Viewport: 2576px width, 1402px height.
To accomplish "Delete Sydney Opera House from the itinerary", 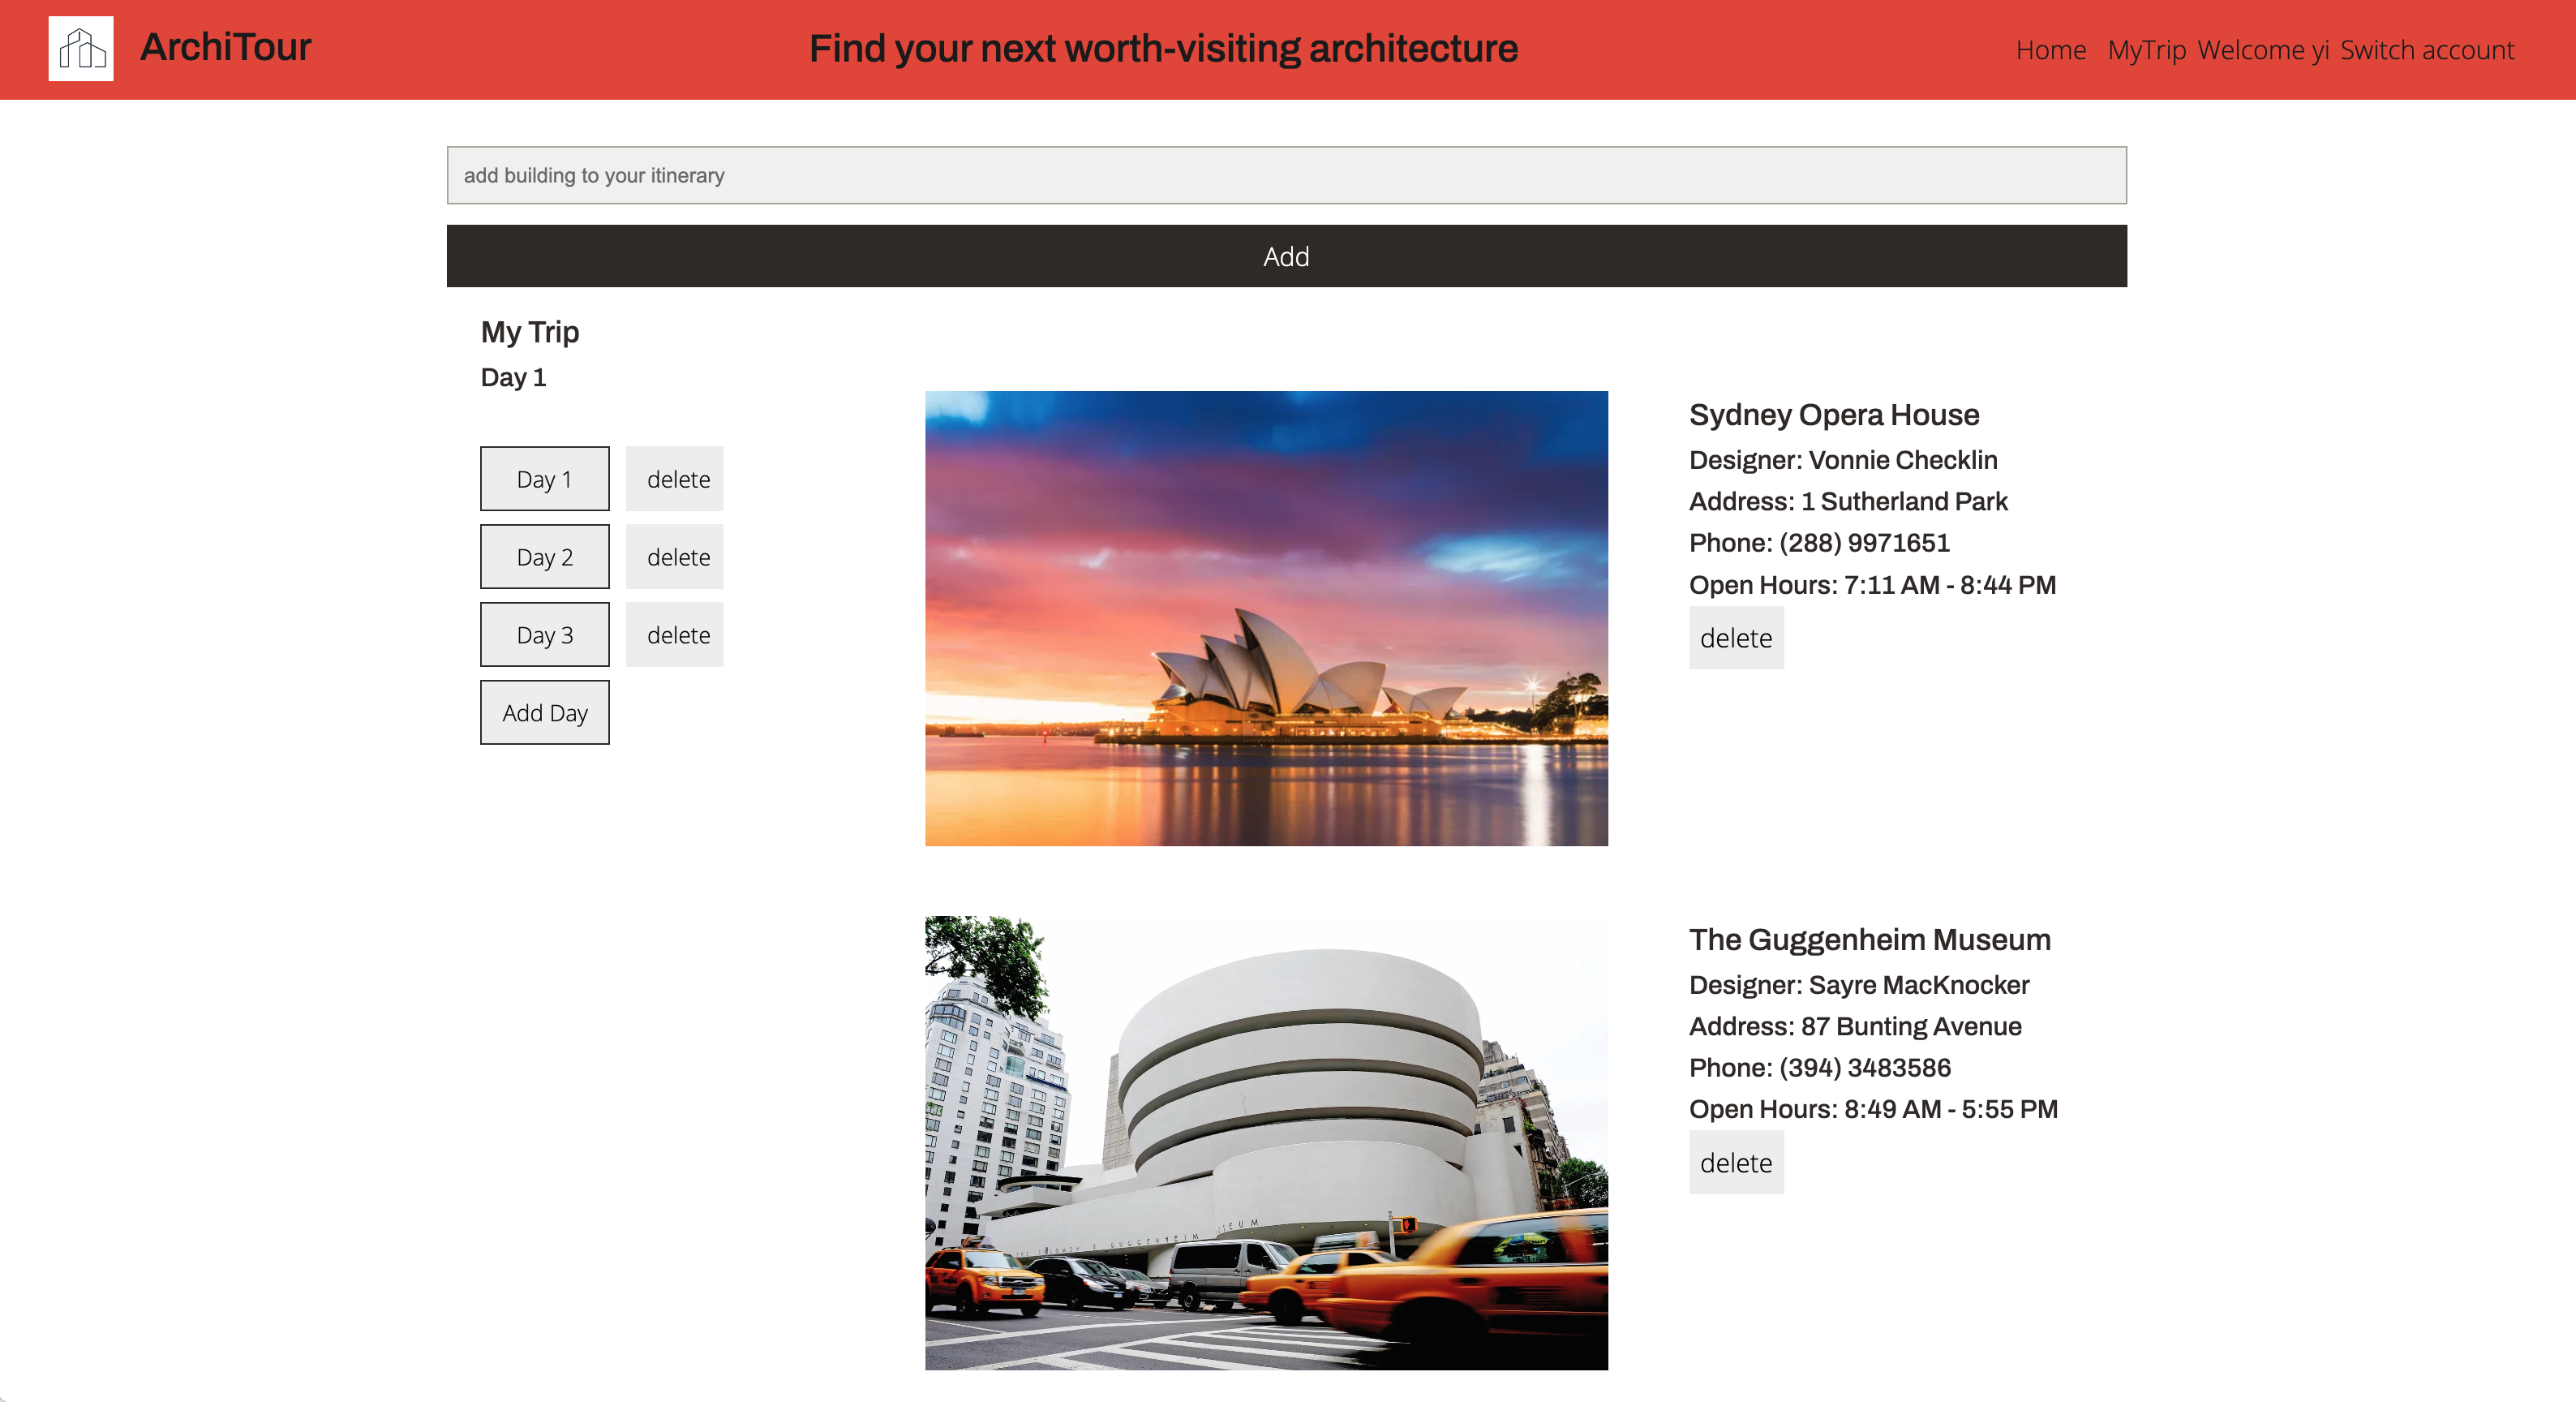I will (x=1735, y=638).
